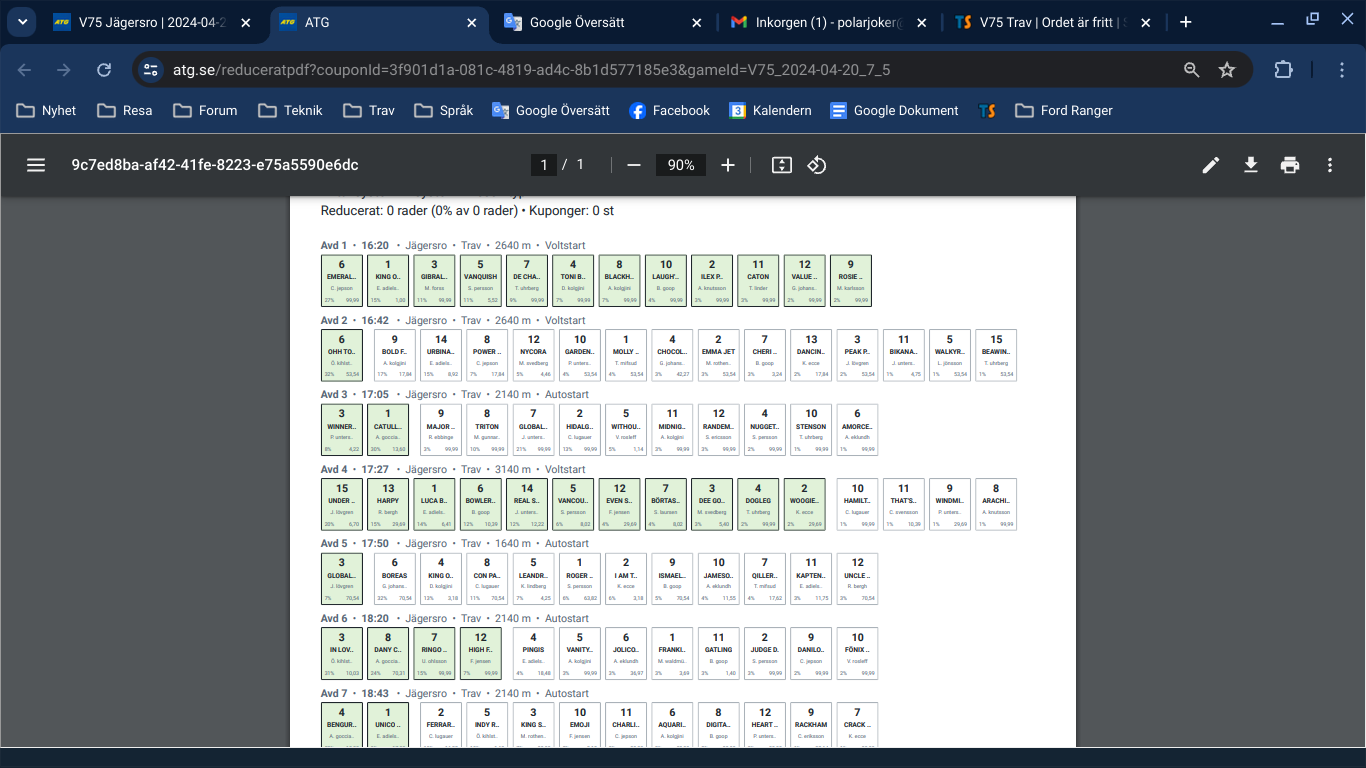Print the PDF document
This screenshot has height=768, width=1366.
1290,165
